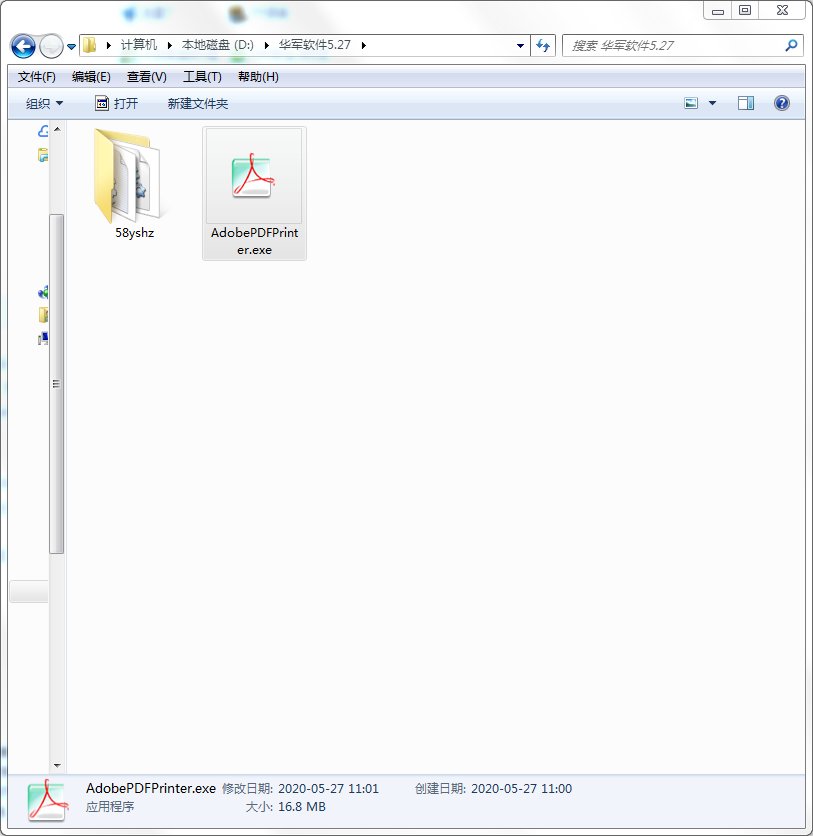Image resolution: width=813 pixels, height=836 pixels.
Task: Click the change view icon
Action: click(691, 103)
